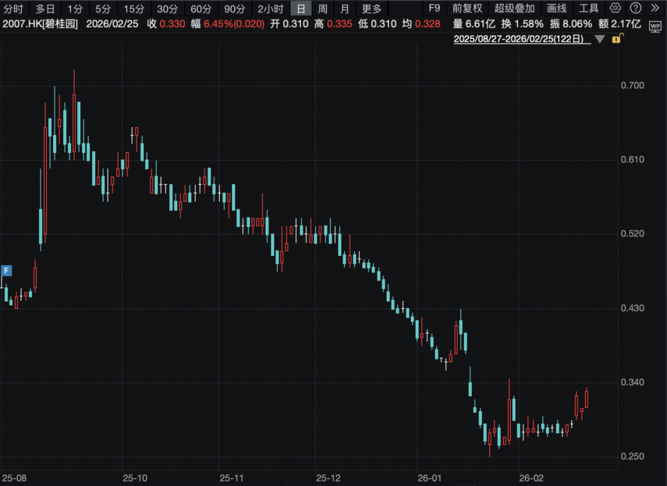Select the 60分 period
This screenshot has width=667, height=486.
coord(201,8)
